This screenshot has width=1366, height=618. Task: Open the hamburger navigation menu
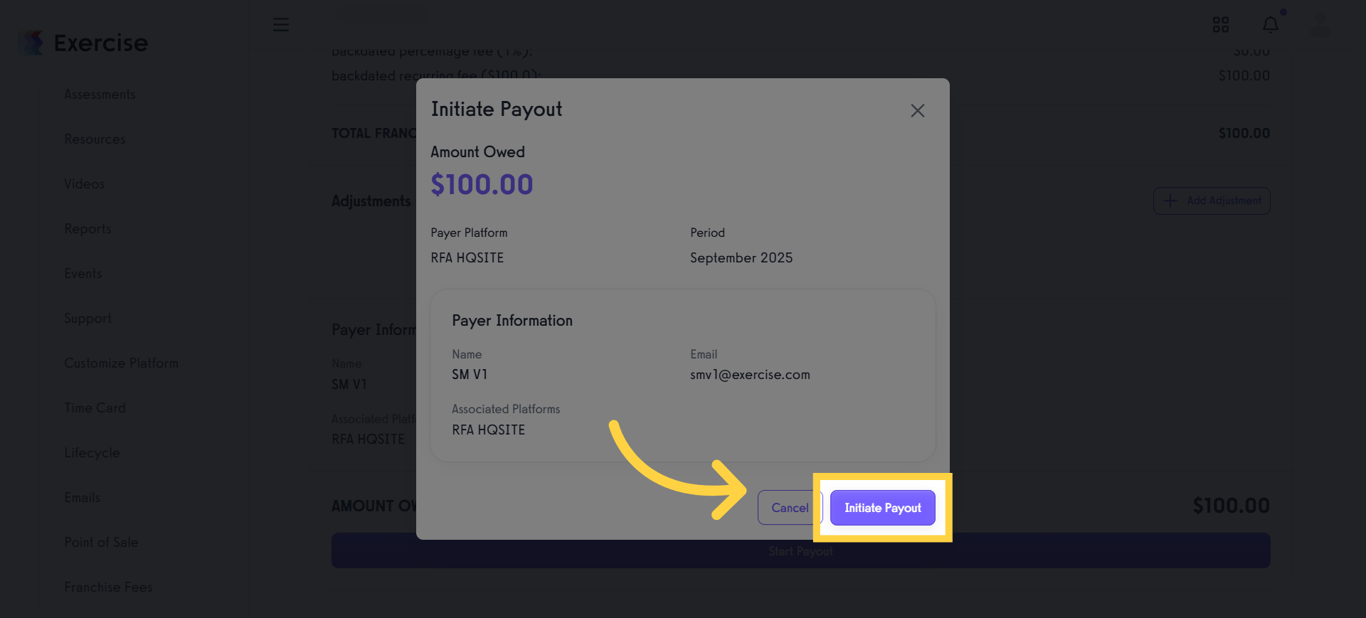click(x=281, y=24)
